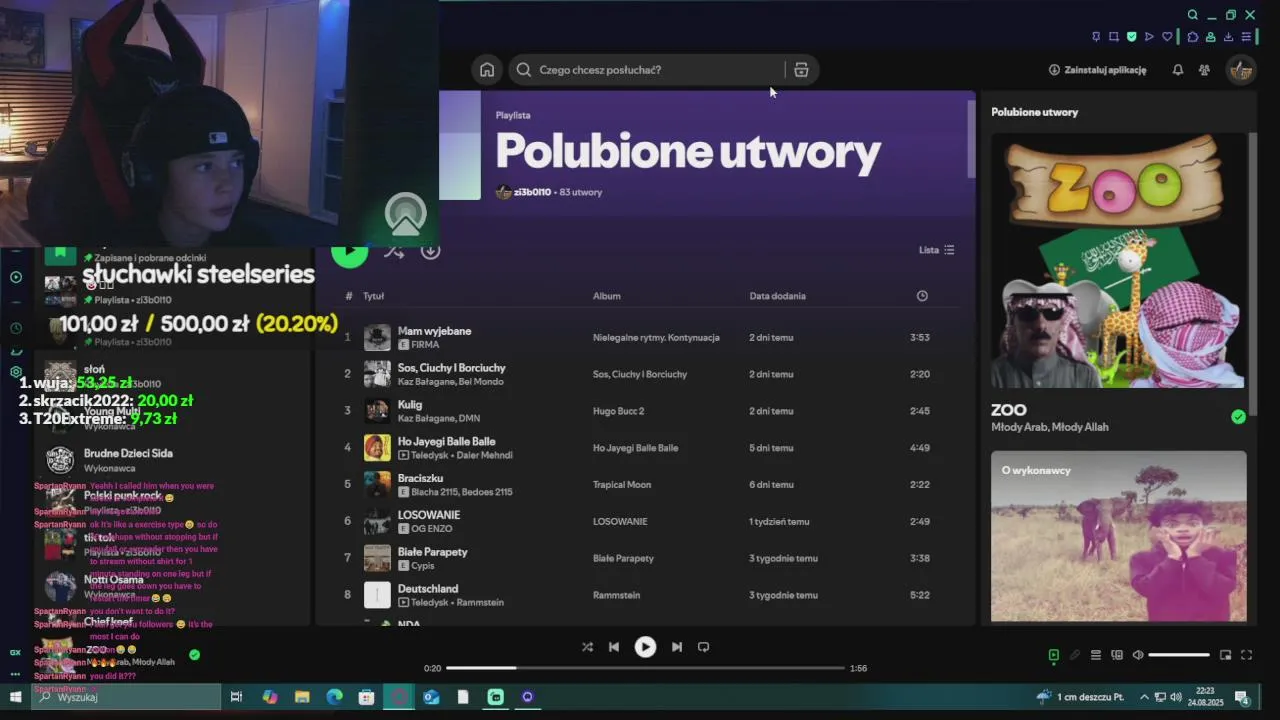
Task: Open the notifications bell
Action: (1178, 70)
